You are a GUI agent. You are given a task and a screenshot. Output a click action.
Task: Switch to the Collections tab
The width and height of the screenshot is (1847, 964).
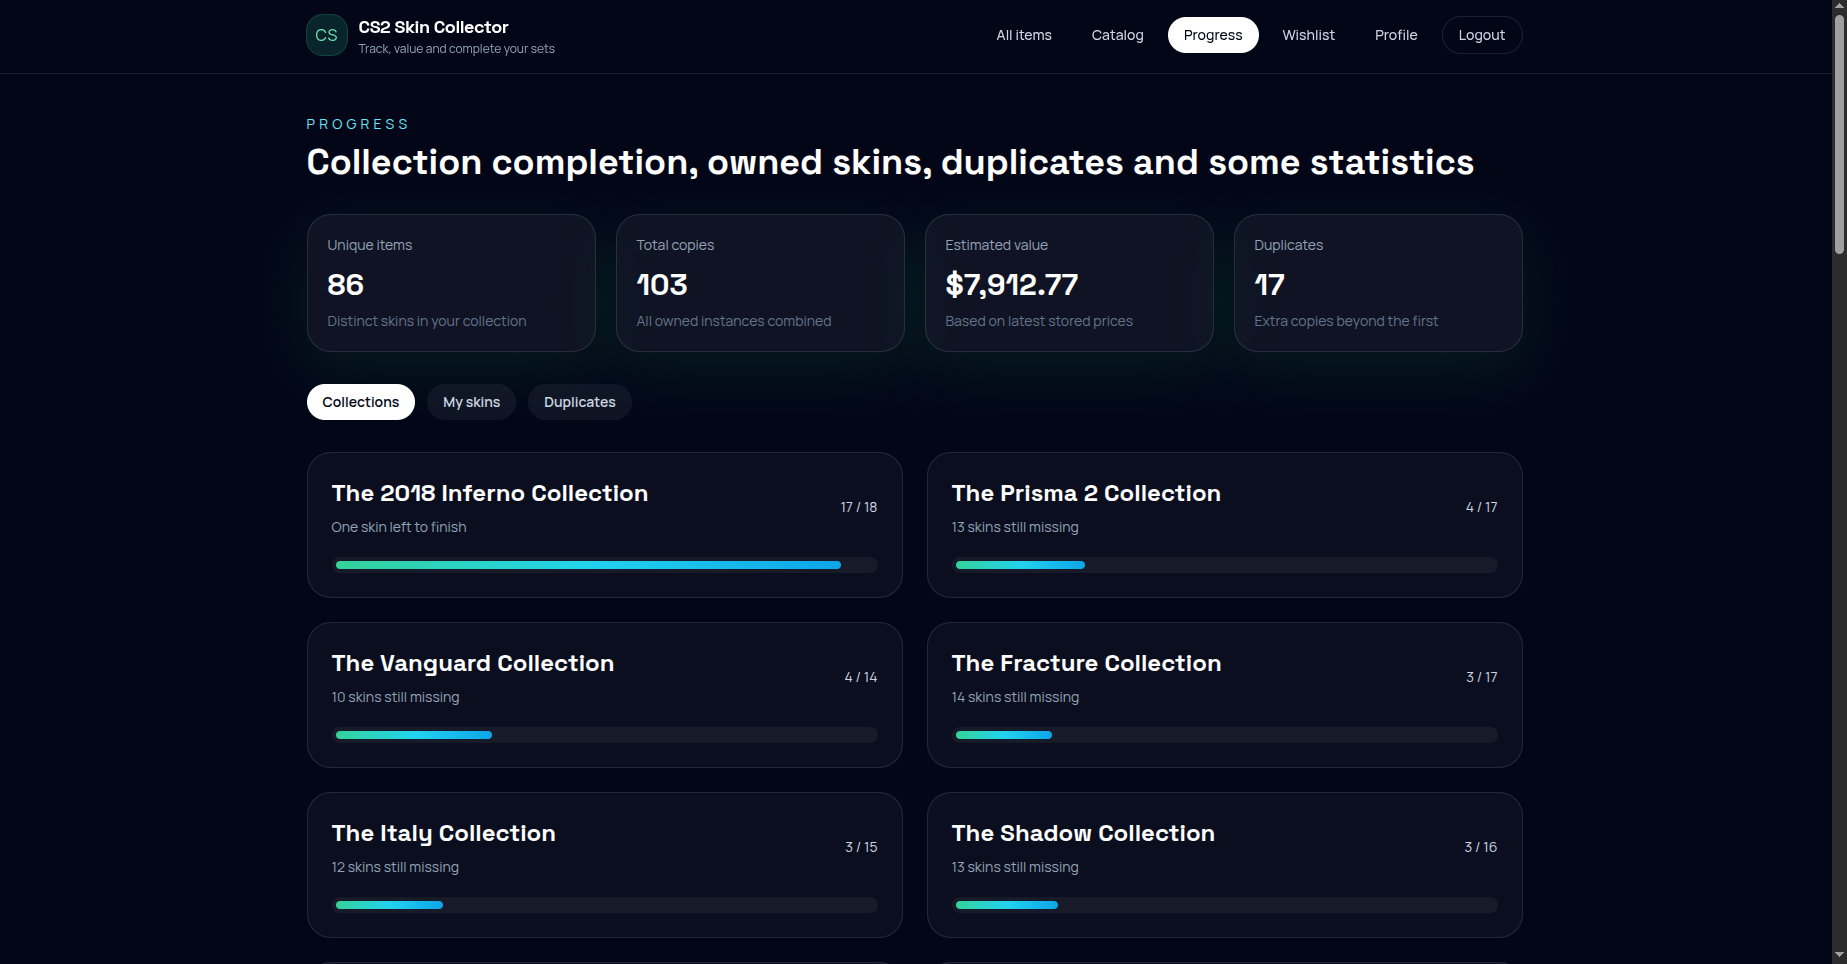tap(360, 401)
